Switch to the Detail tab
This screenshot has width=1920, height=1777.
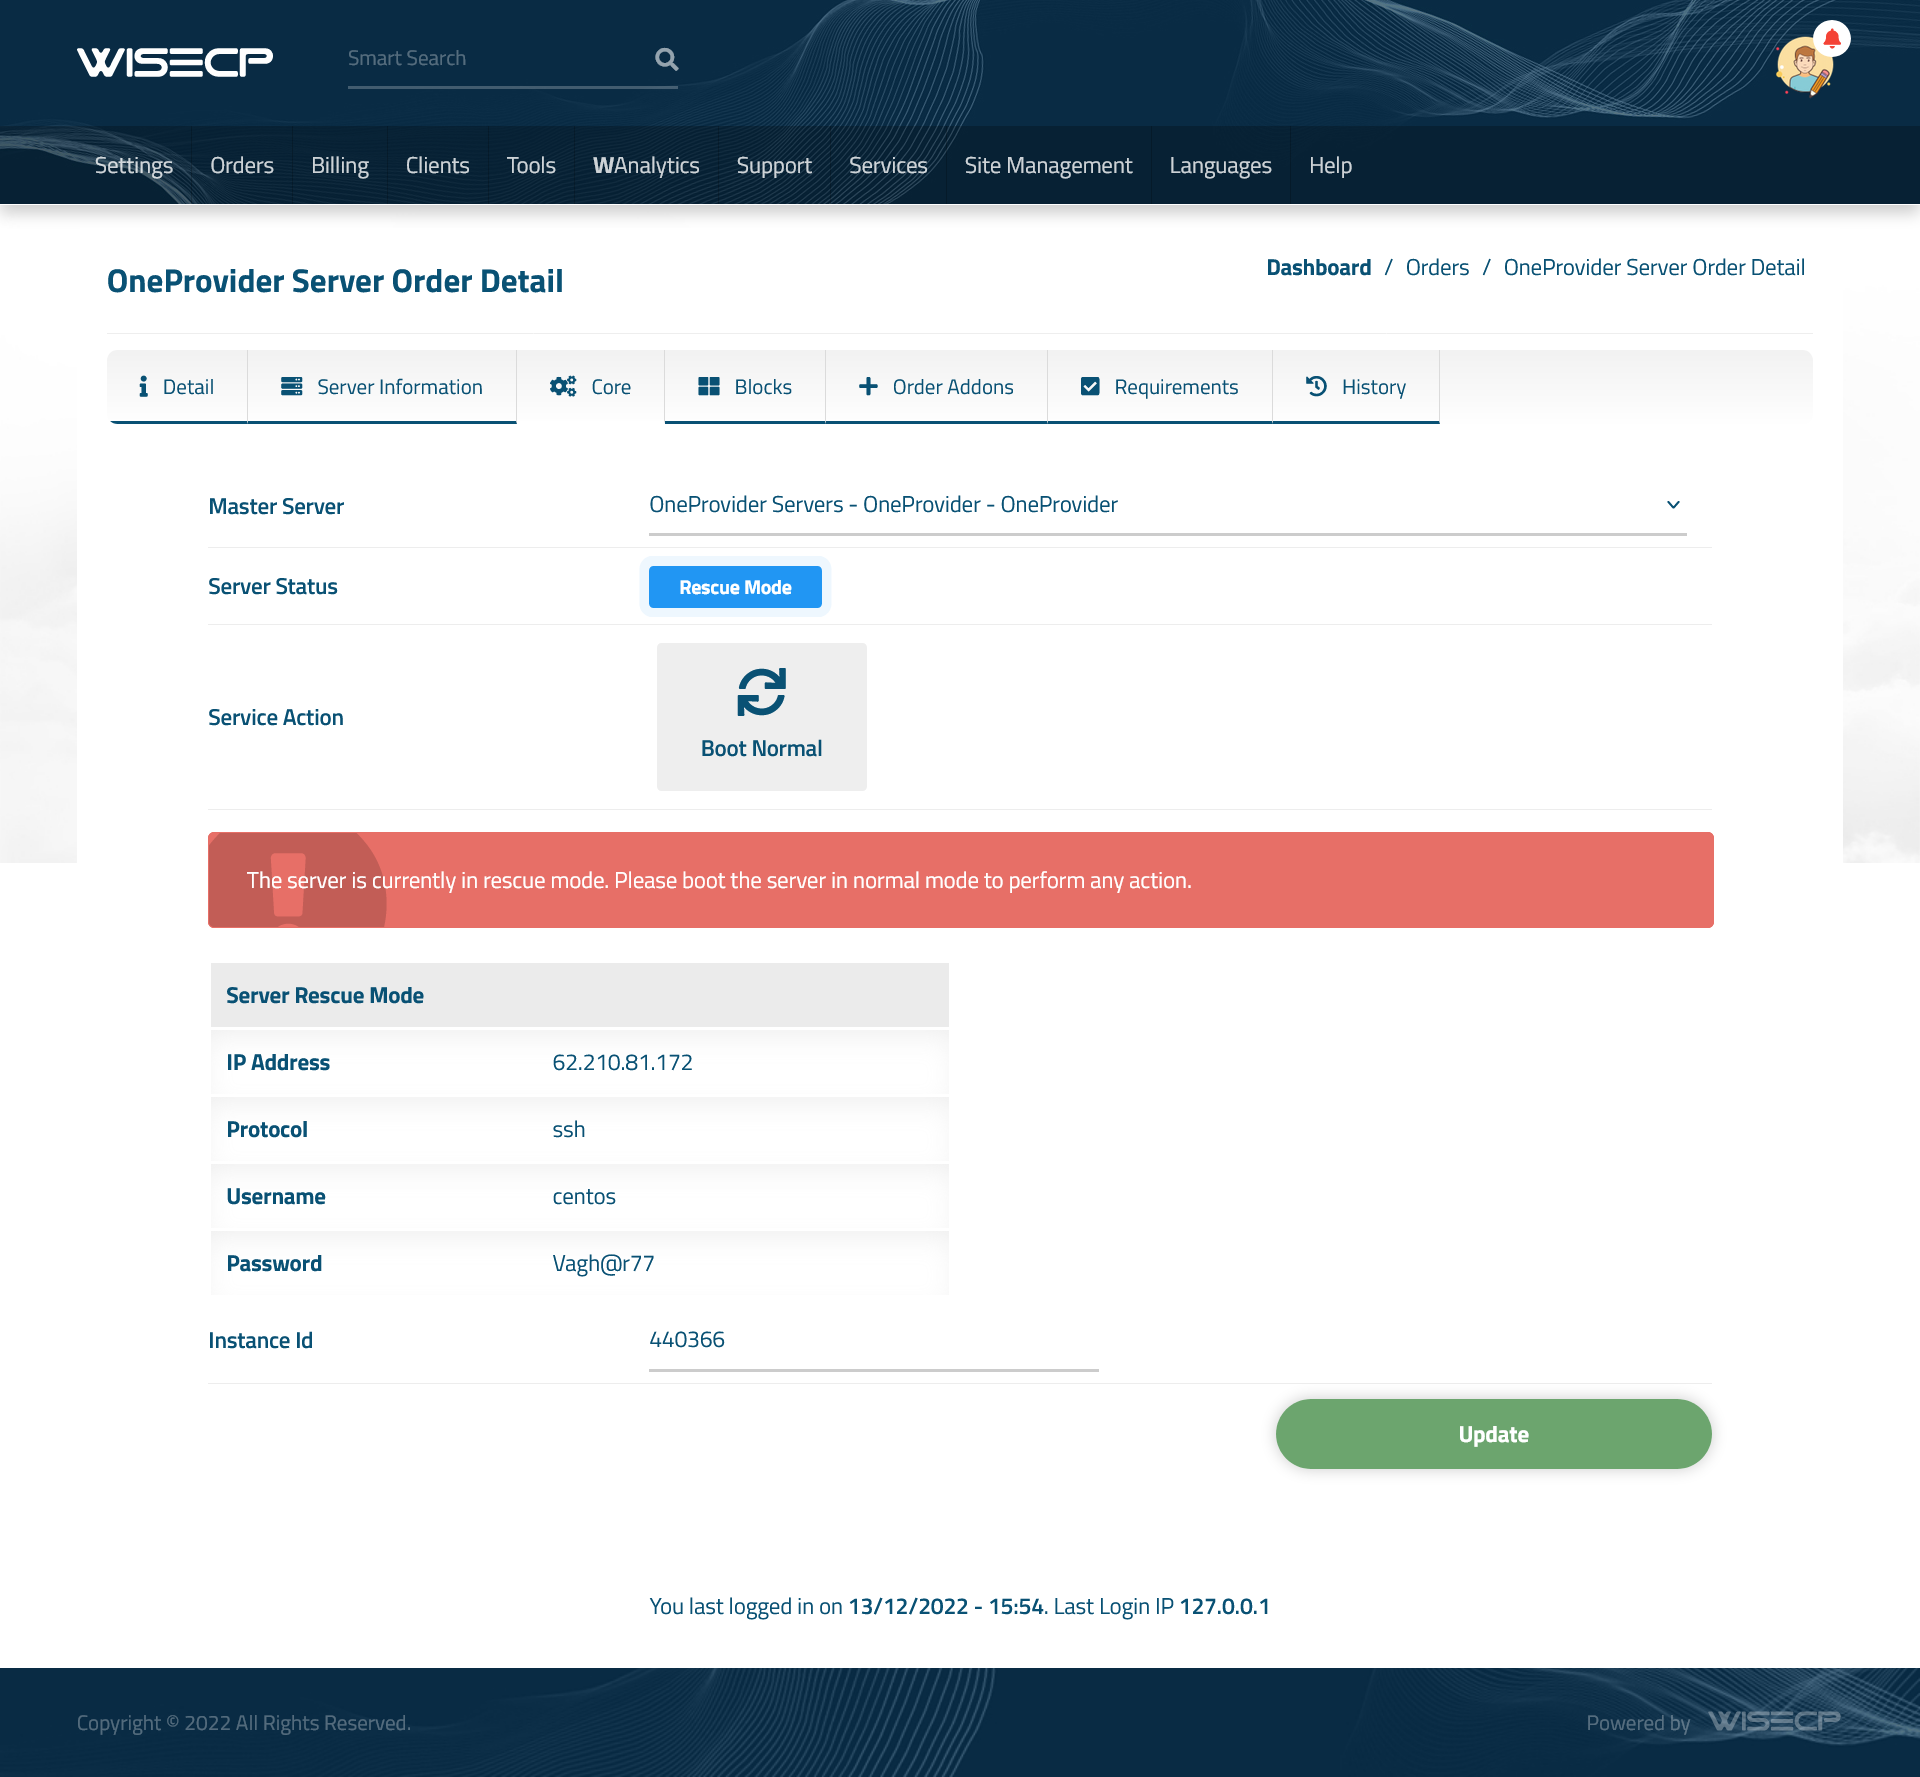click(x=178, y=387)
